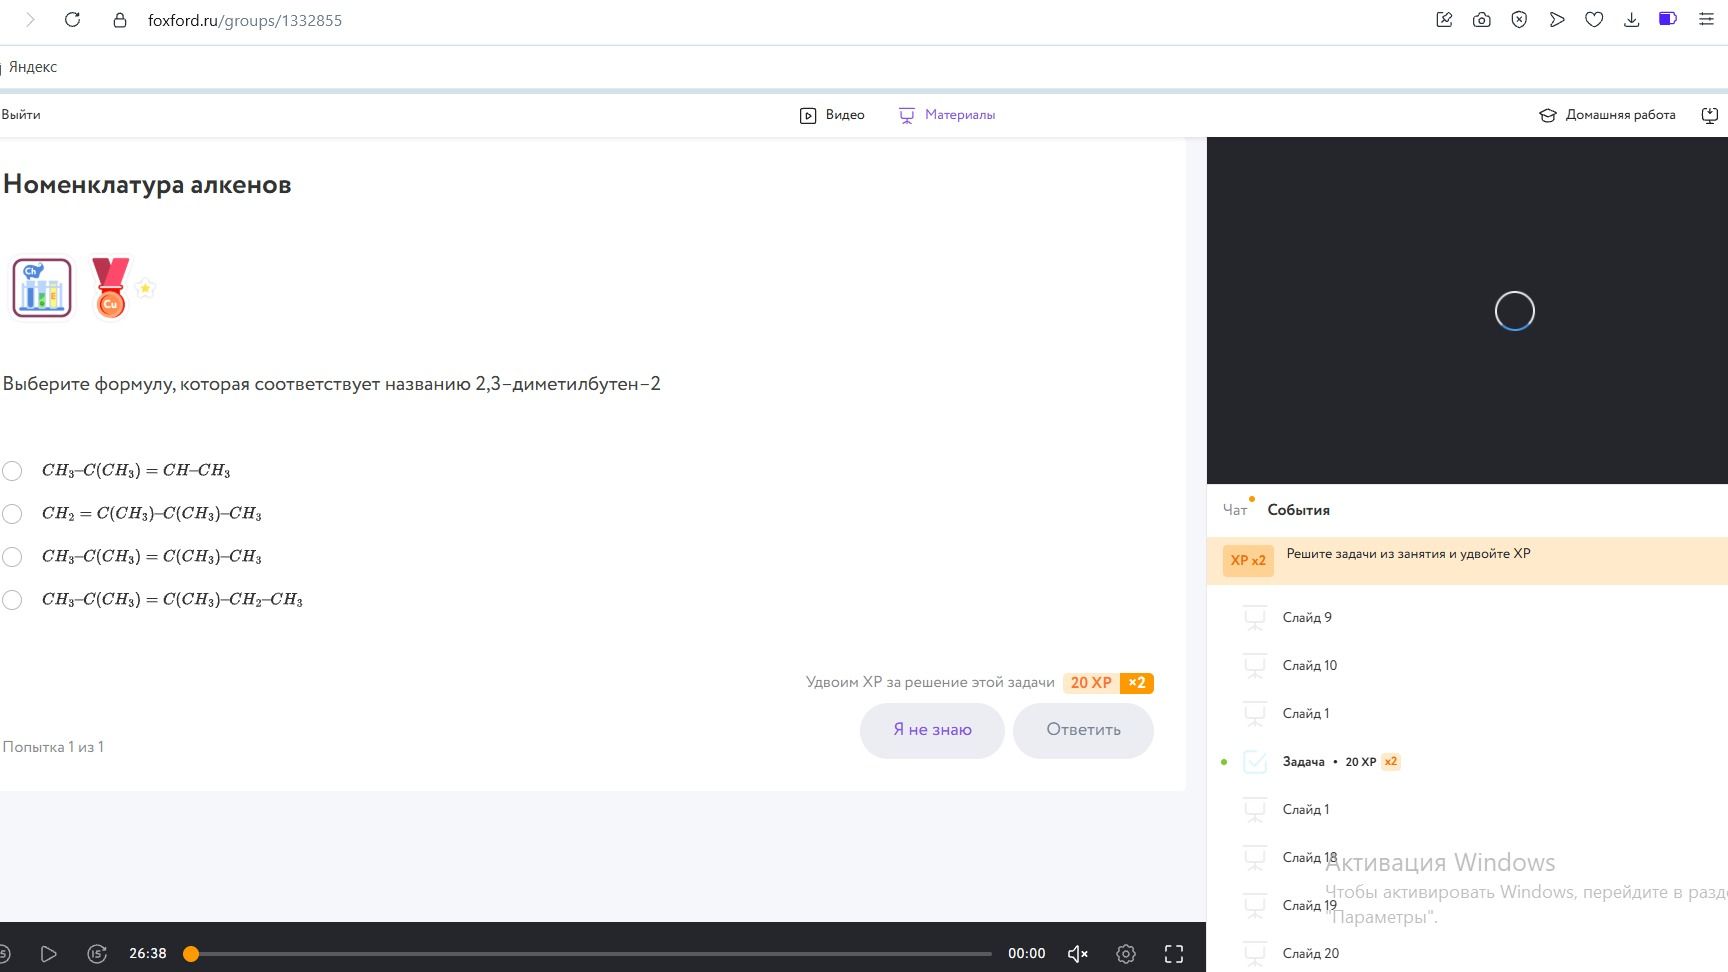Click the red Cu medal badge

(110, 288)
